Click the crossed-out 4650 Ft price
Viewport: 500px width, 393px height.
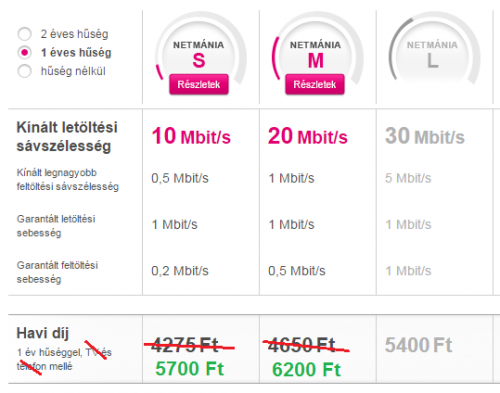tap(302, 345)
